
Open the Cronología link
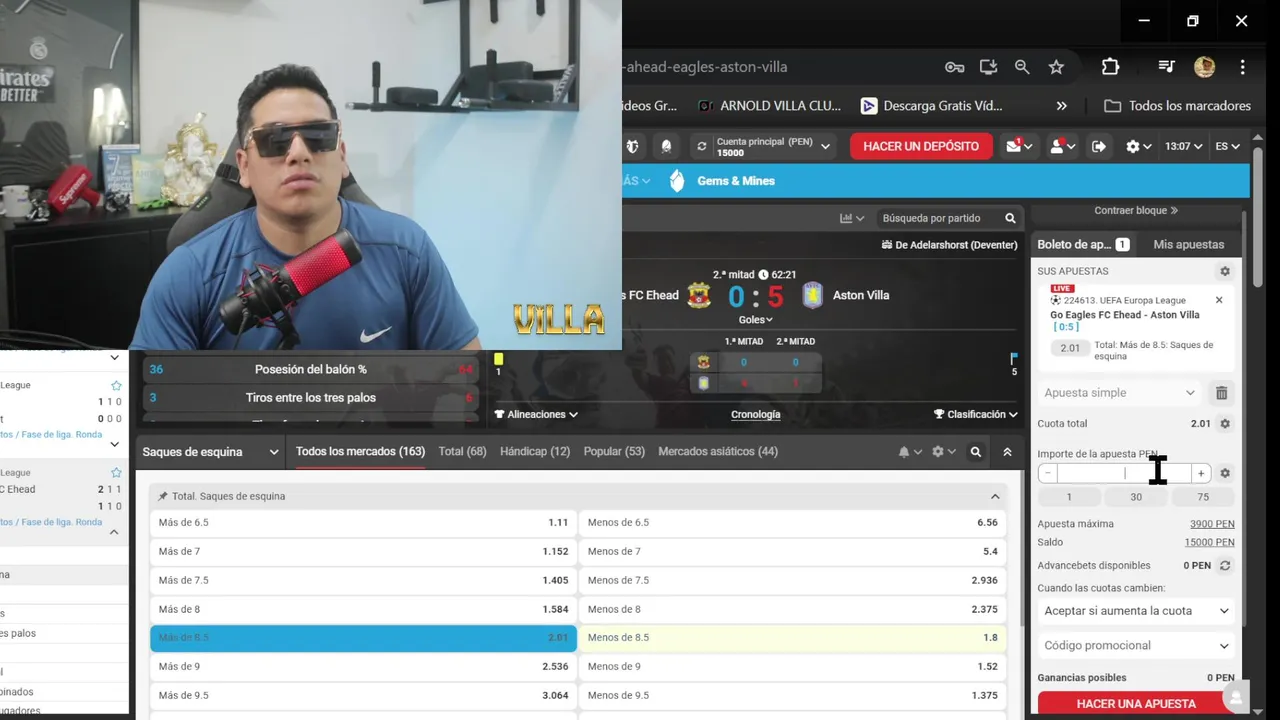755,415
